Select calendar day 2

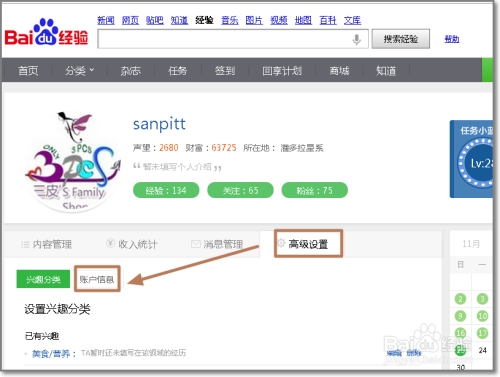[460, 299]
